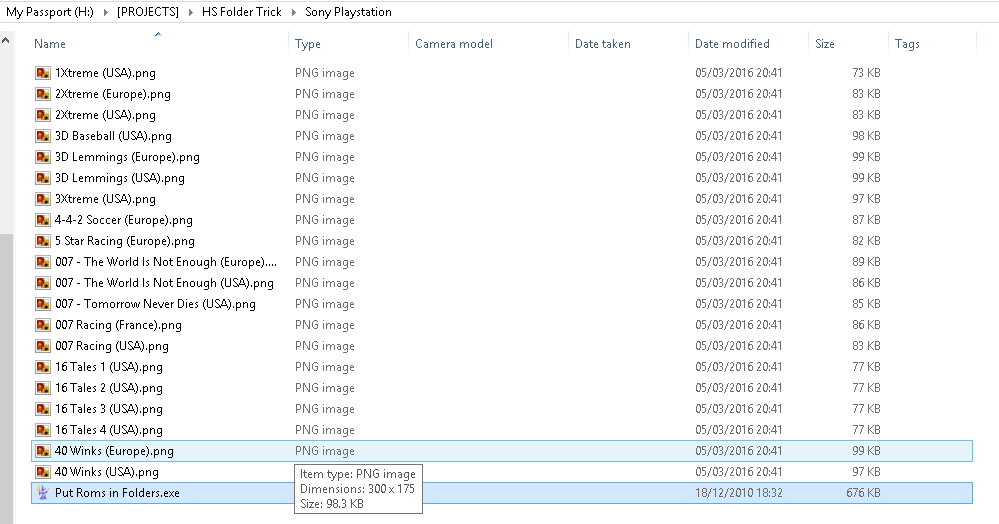Select file name Put Roms in Folders.exe
999x524 pixels.
pyautogui.click(x=117, y=493)
